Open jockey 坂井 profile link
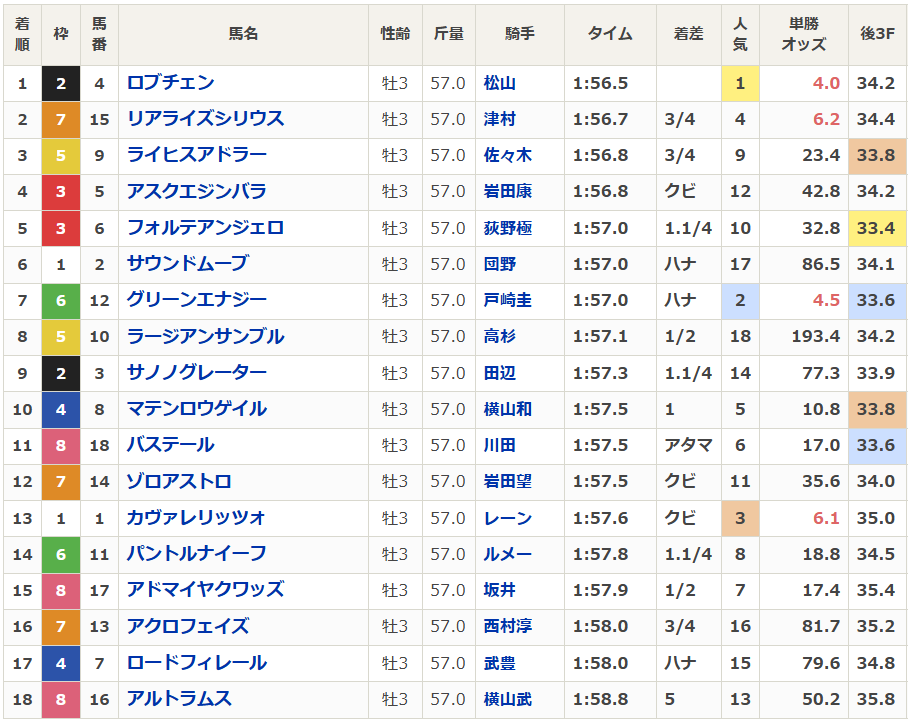Image resolution: width=908 pixels, height=723 pixels. tap(500, 590)
